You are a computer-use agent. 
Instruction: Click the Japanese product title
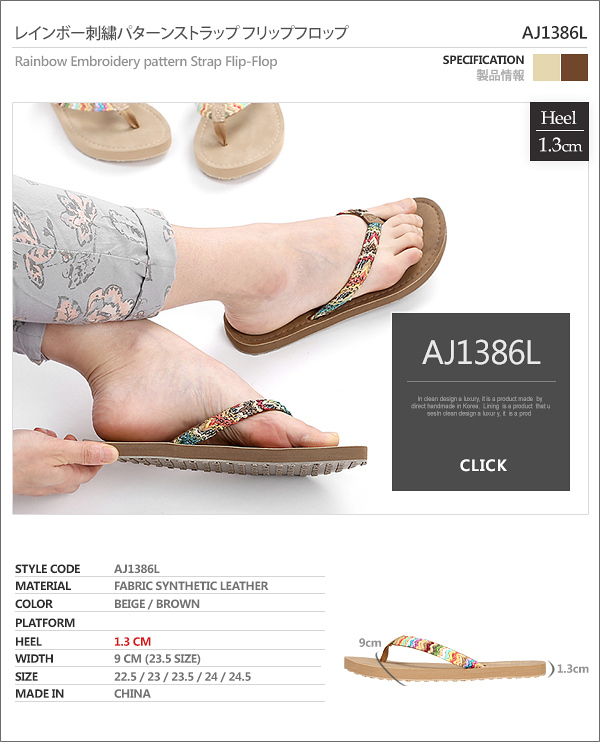(x=181, y=33)
